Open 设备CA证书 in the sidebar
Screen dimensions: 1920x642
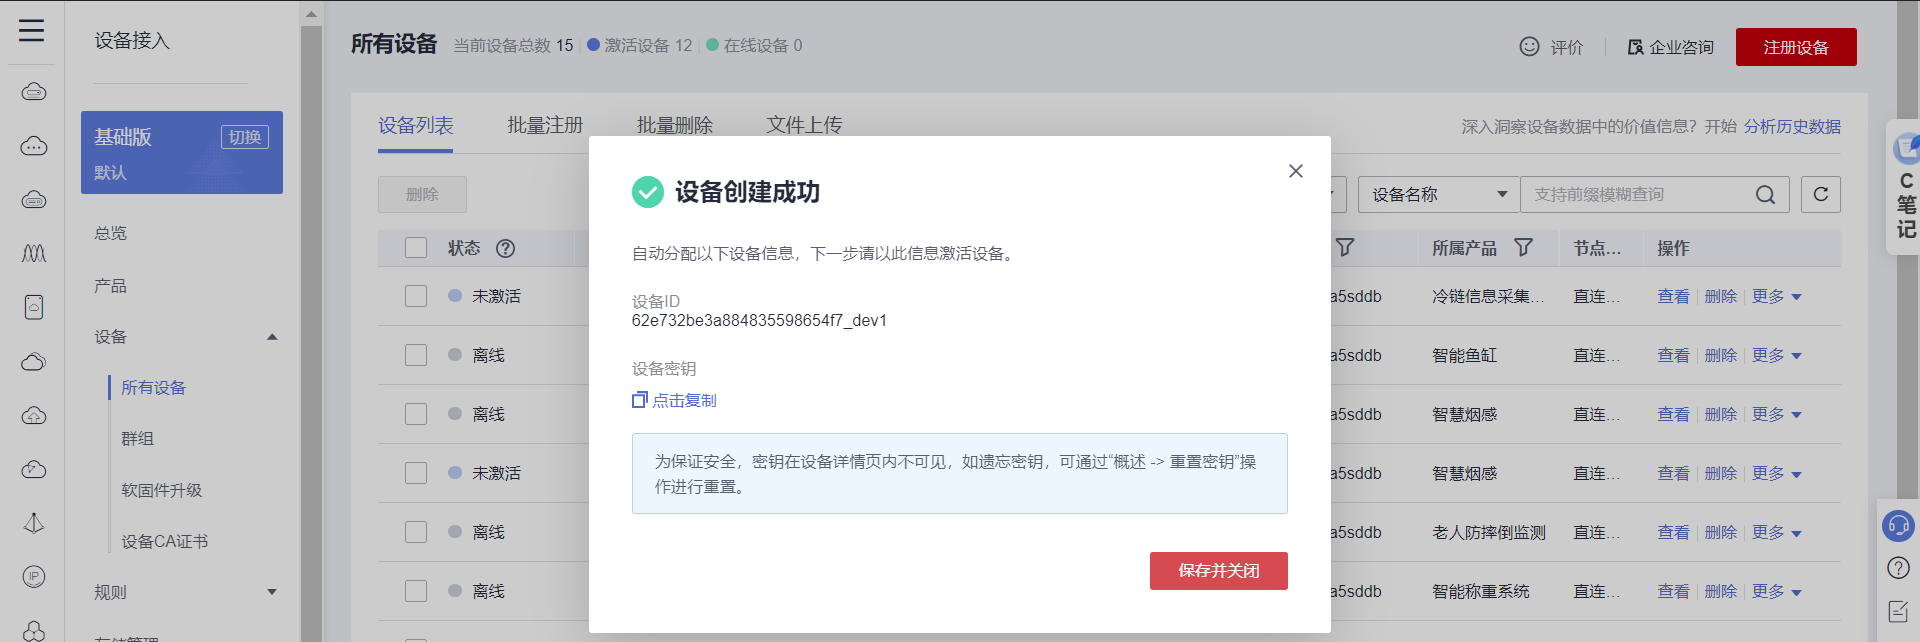164,541
